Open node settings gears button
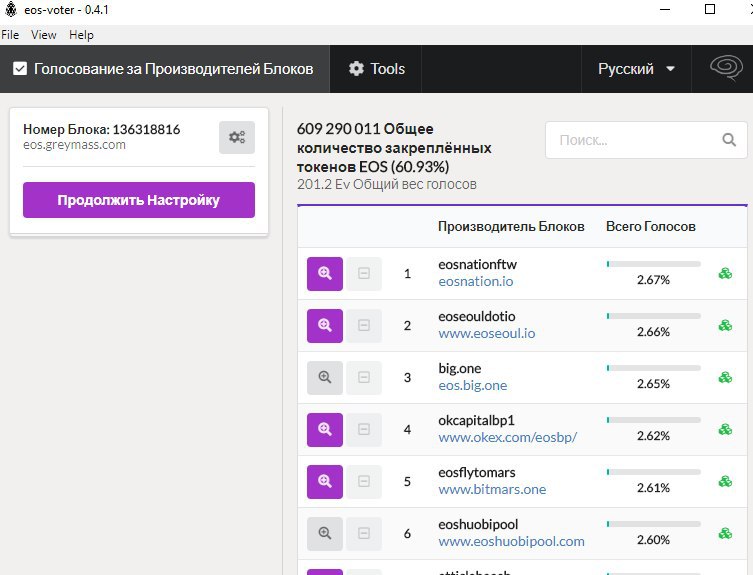This screenshot has width=753, height=575. coord(237,137)
